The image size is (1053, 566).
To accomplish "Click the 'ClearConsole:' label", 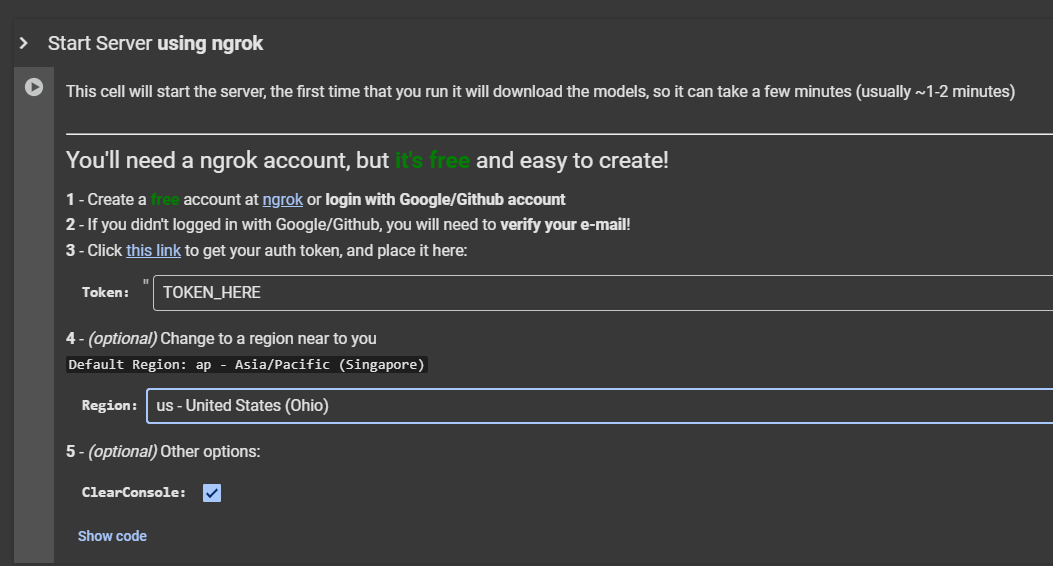I will [x=134, y=493].
